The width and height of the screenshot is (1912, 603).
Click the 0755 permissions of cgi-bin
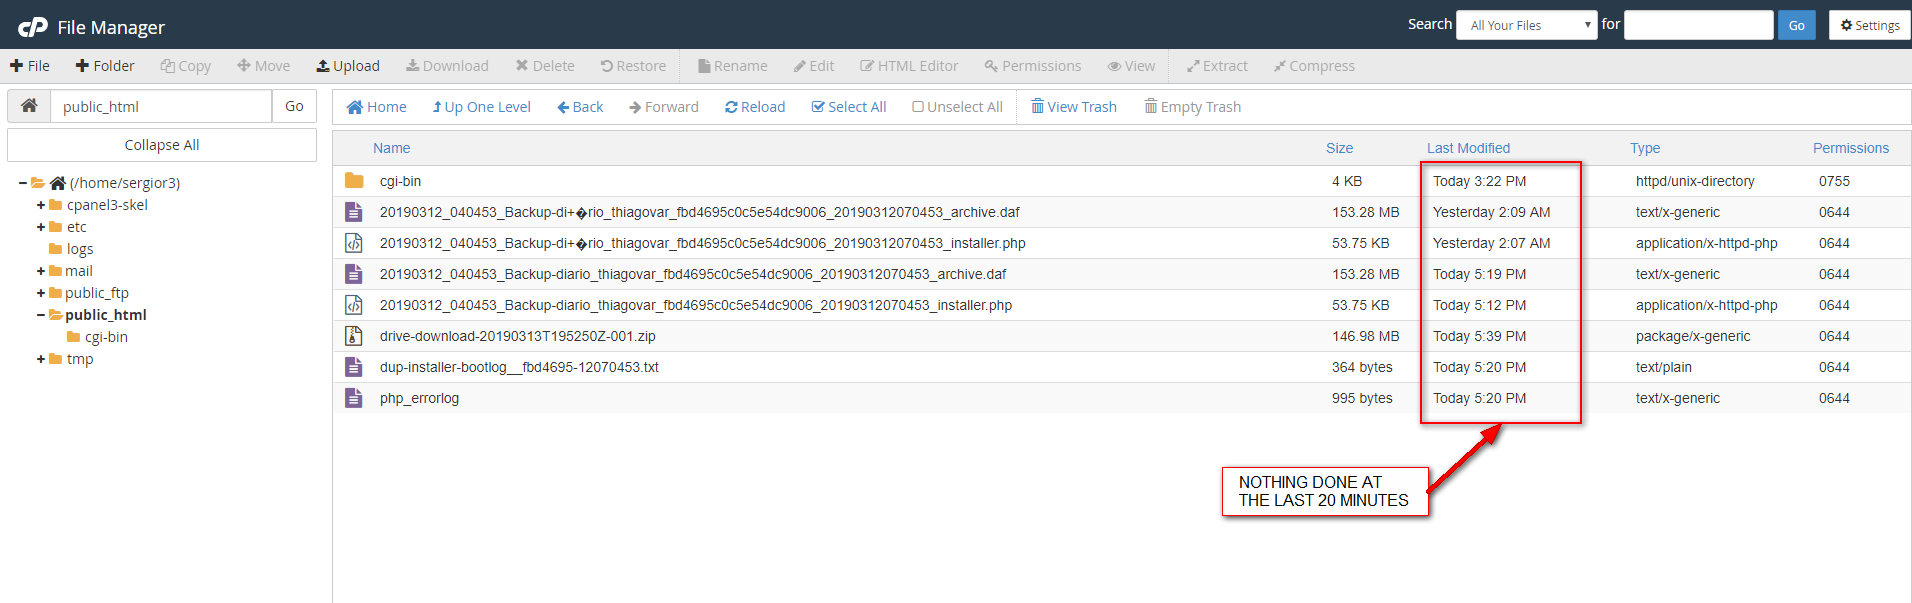pos(1834,181)
